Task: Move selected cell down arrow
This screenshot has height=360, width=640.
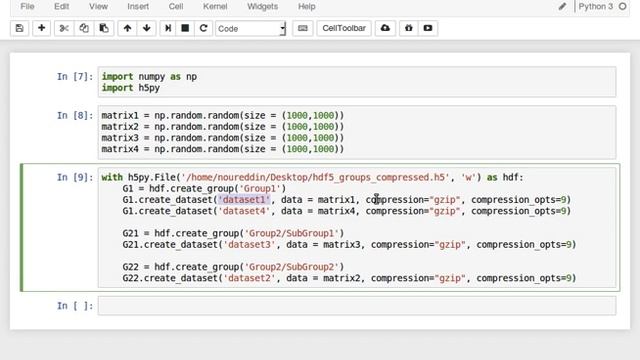Action: click(x=147, y=28)
